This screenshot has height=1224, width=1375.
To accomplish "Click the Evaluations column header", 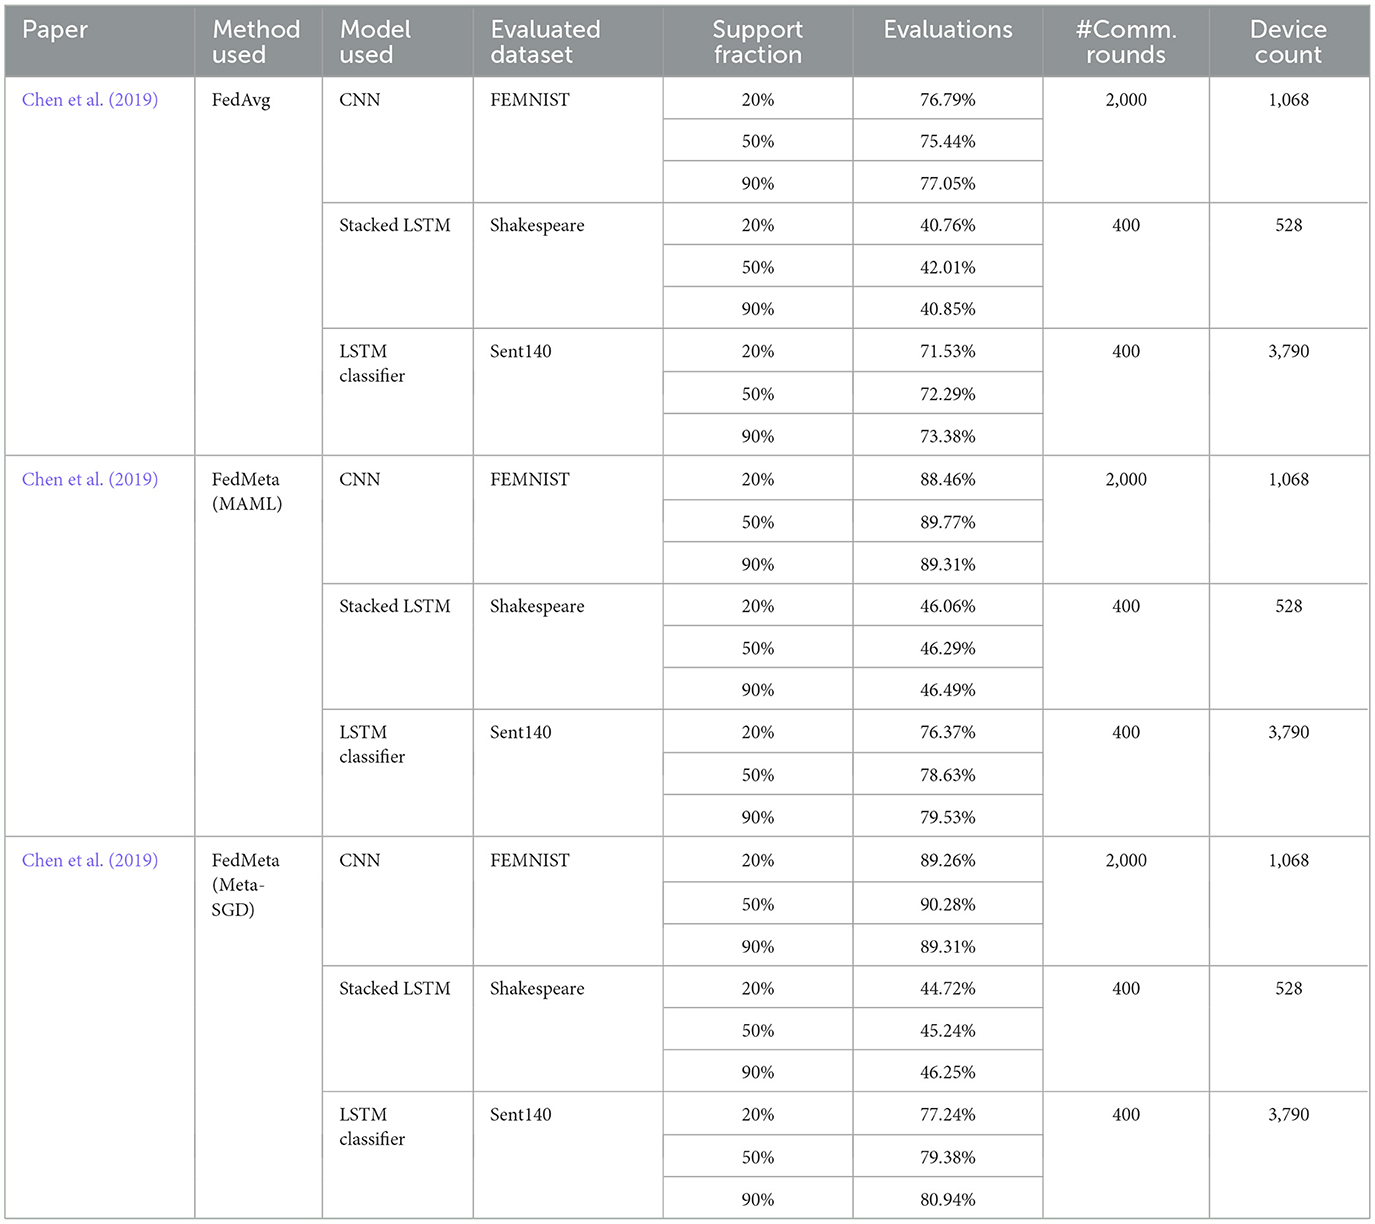I will (x=947, y=30).
